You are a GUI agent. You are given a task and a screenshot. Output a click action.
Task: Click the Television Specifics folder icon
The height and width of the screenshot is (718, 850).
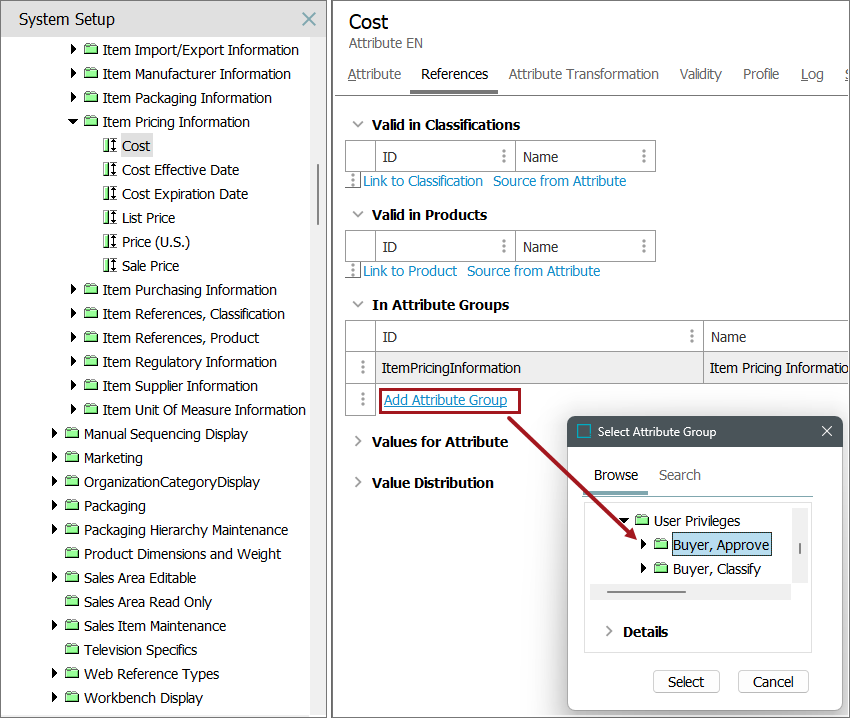tap(72, 650)
